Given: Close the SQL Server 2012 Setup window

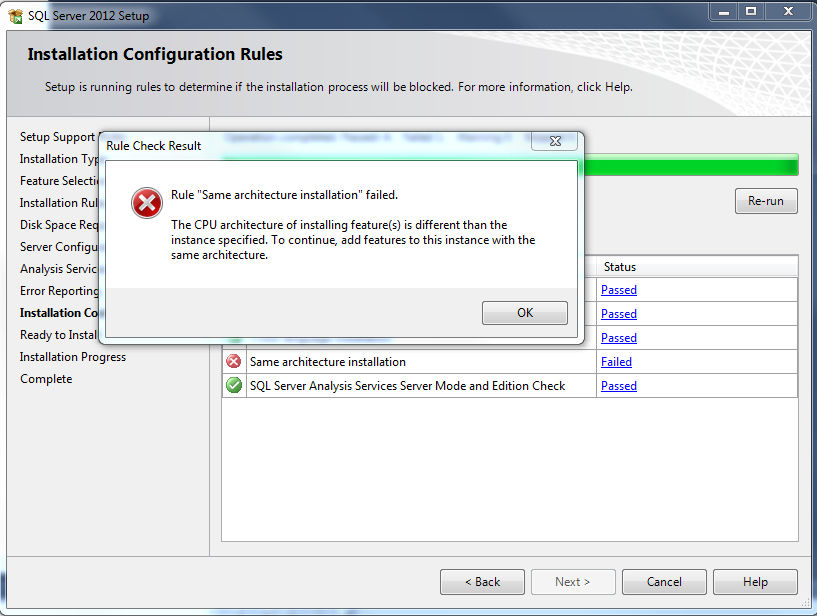Looking at the screenshot, I should 788,11.
